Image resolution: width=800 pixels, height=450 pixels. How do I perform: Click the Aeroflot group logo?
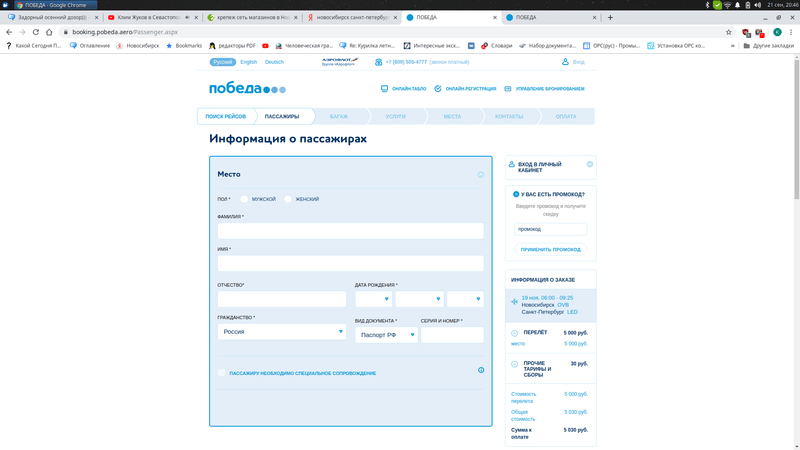click(340, 62)
